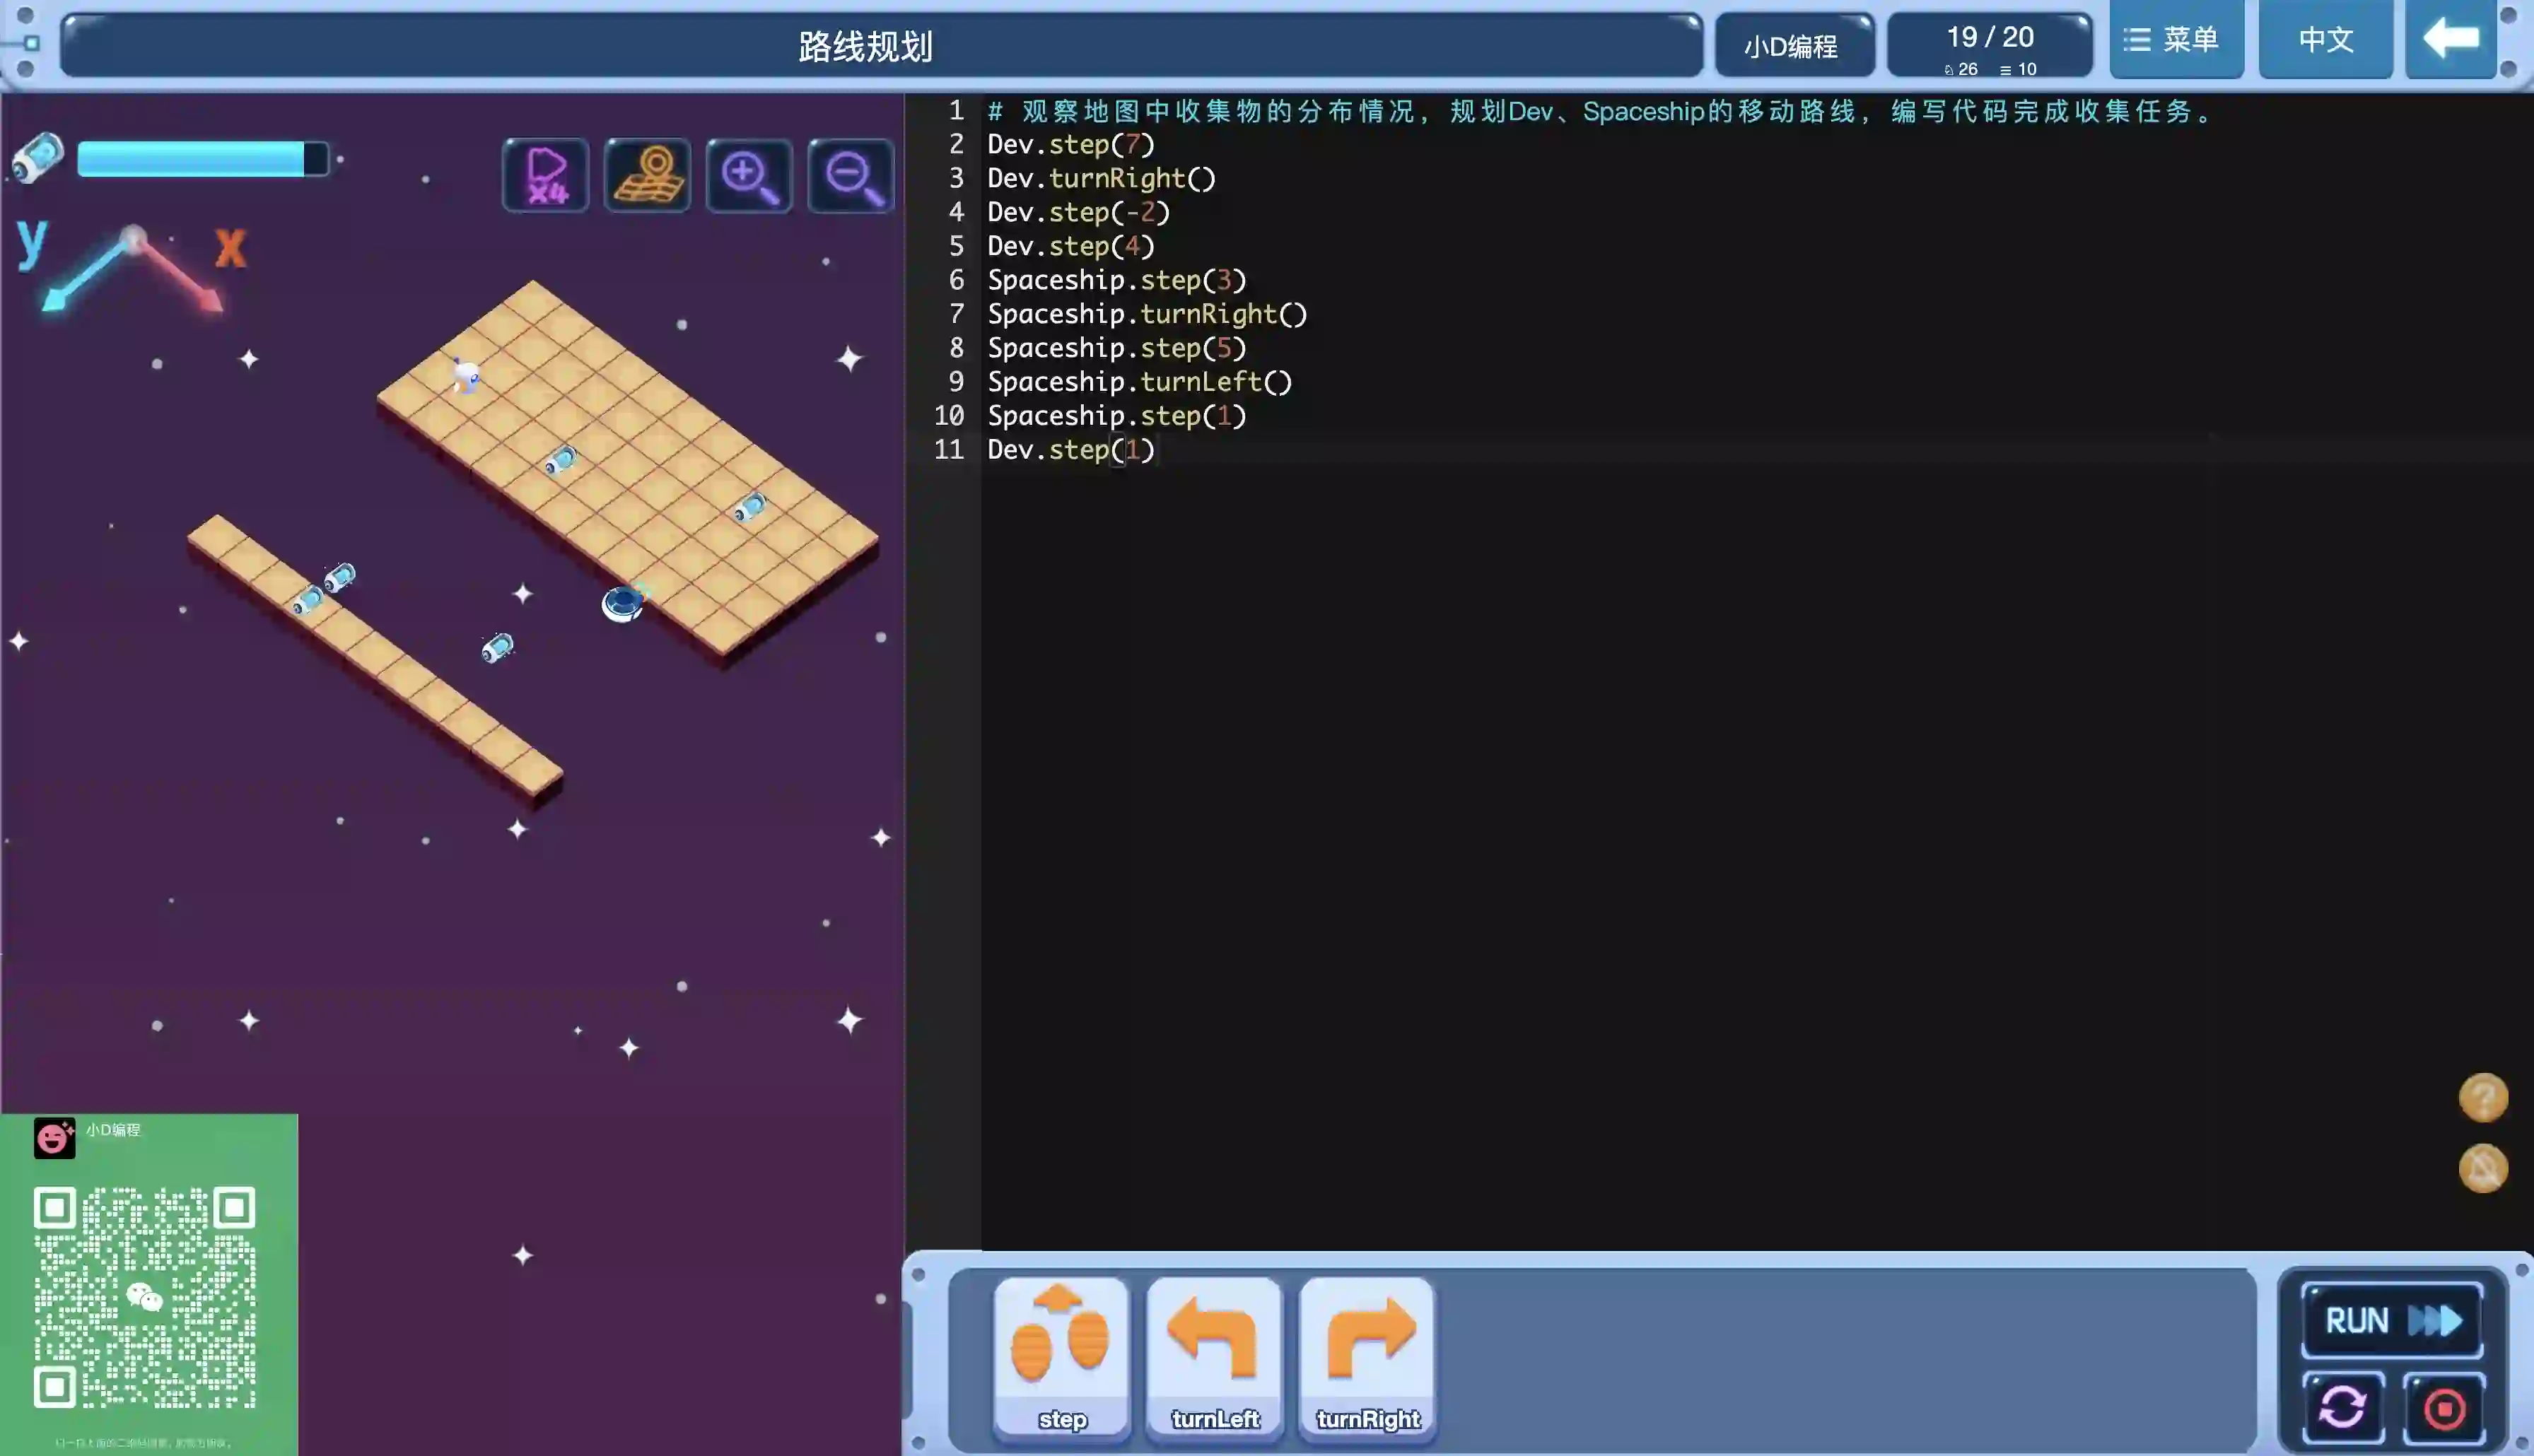Toggle the x4 speed playback icon

546,176
